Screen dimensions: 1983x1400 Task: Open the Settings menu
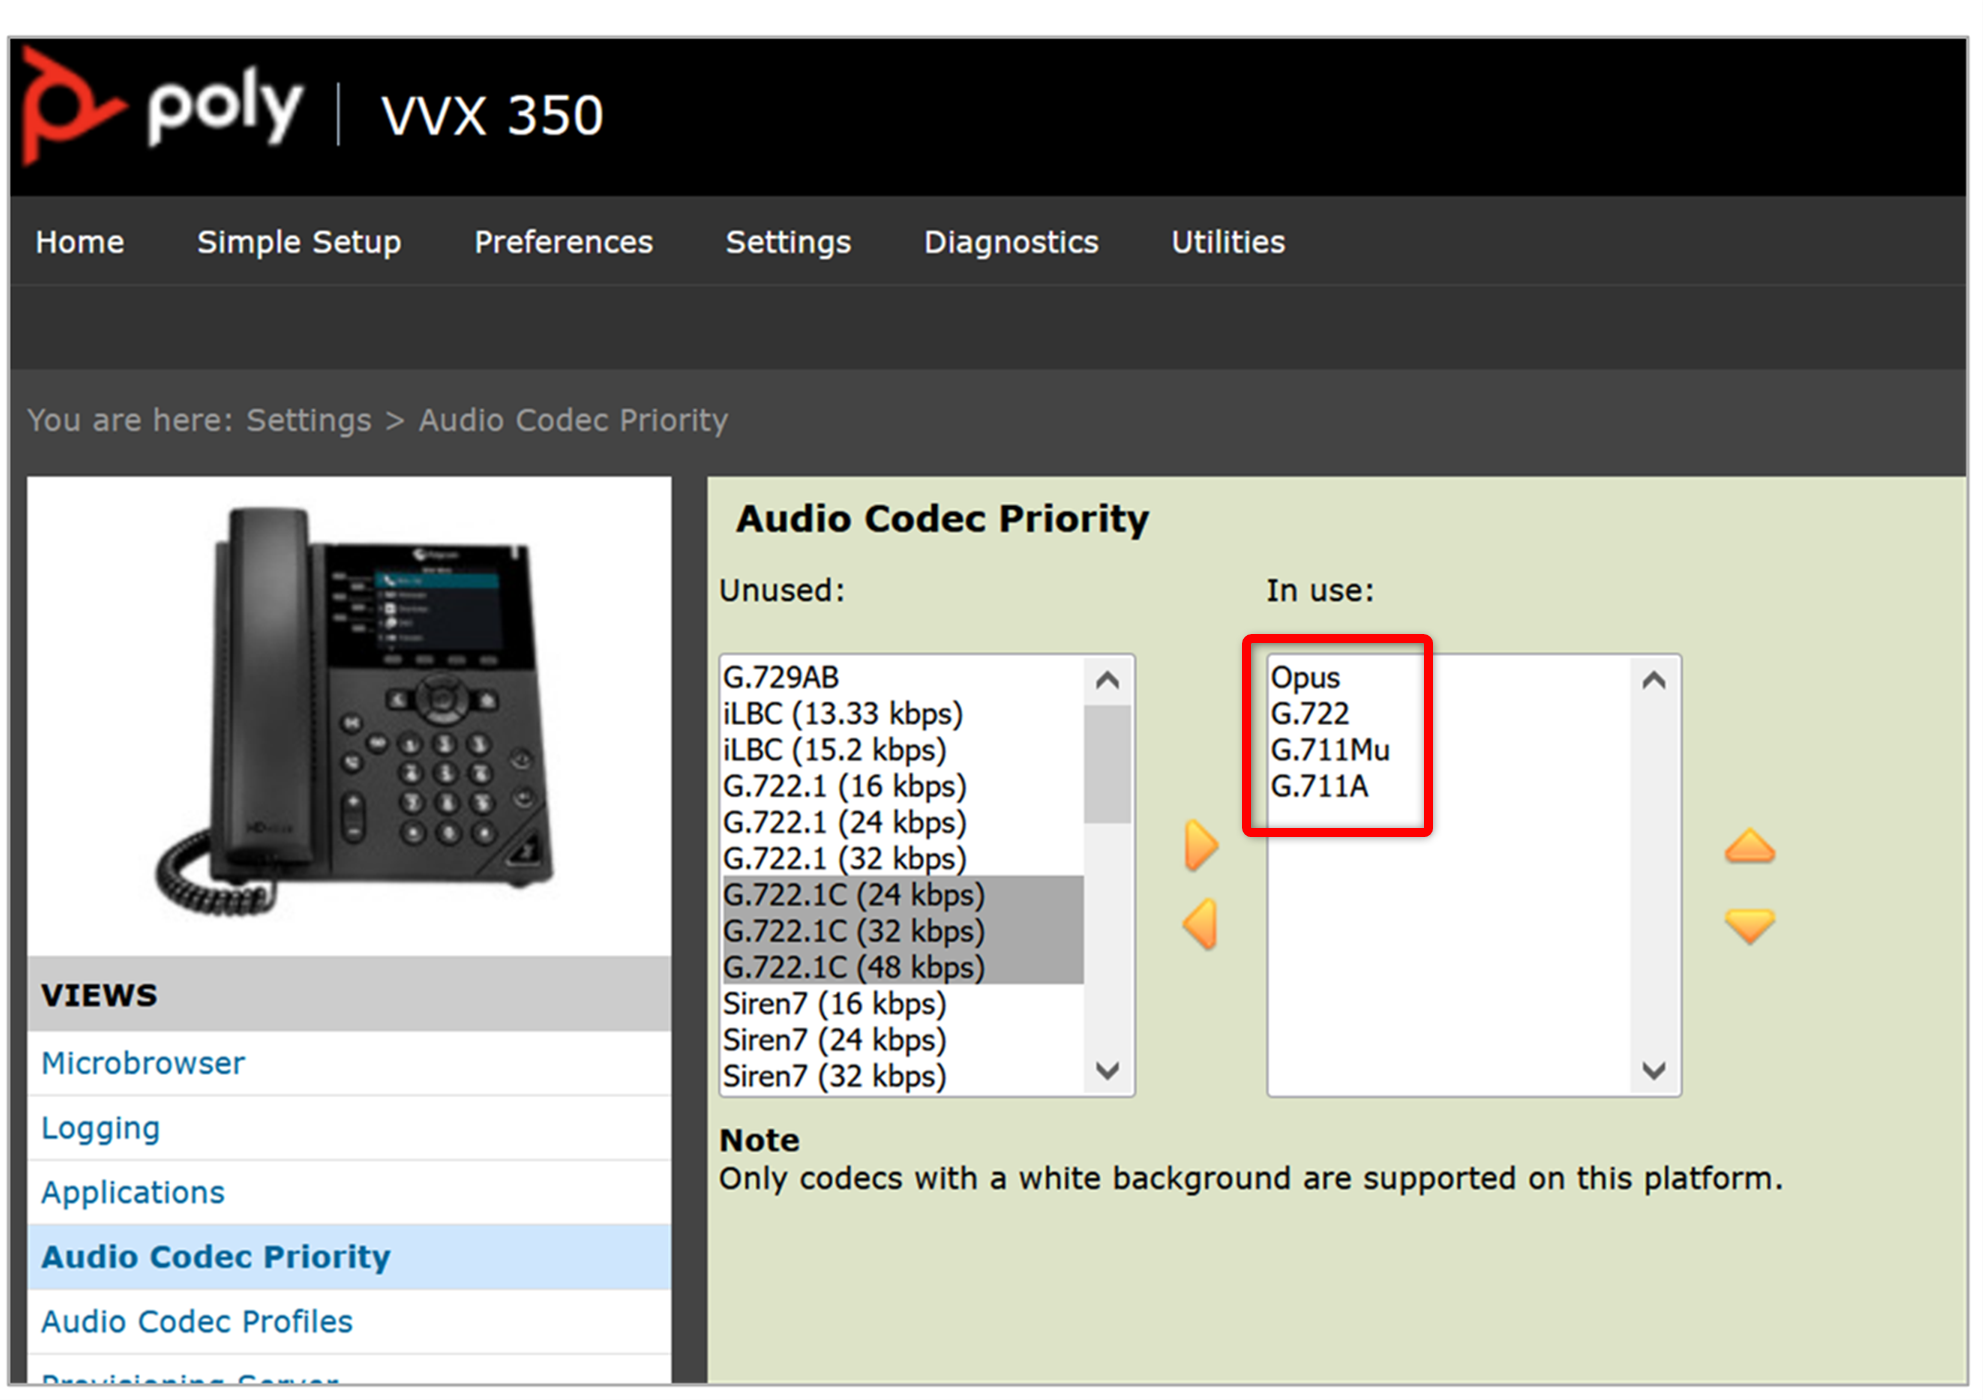coord(788,242)
